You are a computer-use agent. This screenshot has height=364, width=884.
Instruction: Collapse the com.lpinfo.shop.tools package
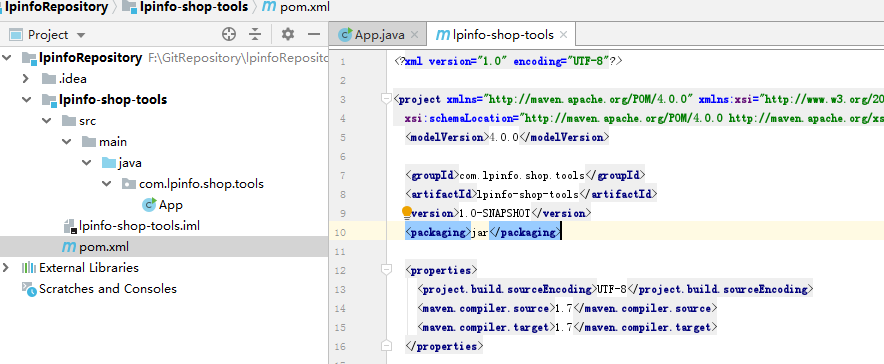(x=107, y=184)
